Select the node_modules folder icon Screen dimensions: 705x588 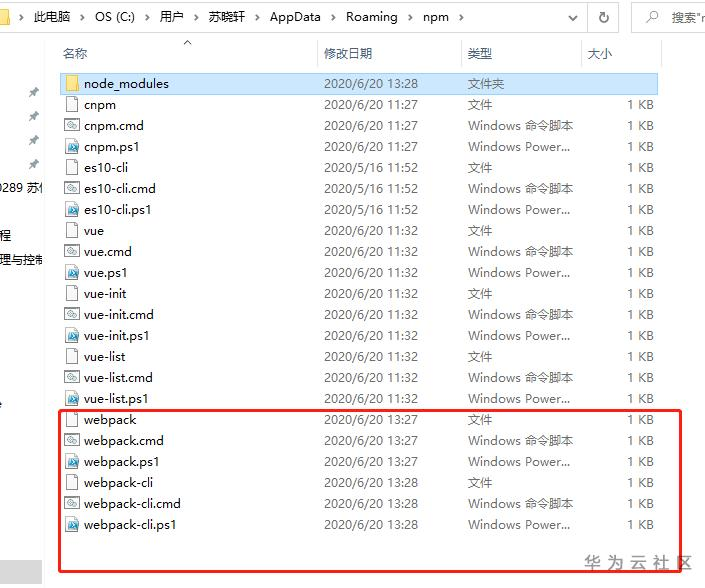[x=72, y=84]
